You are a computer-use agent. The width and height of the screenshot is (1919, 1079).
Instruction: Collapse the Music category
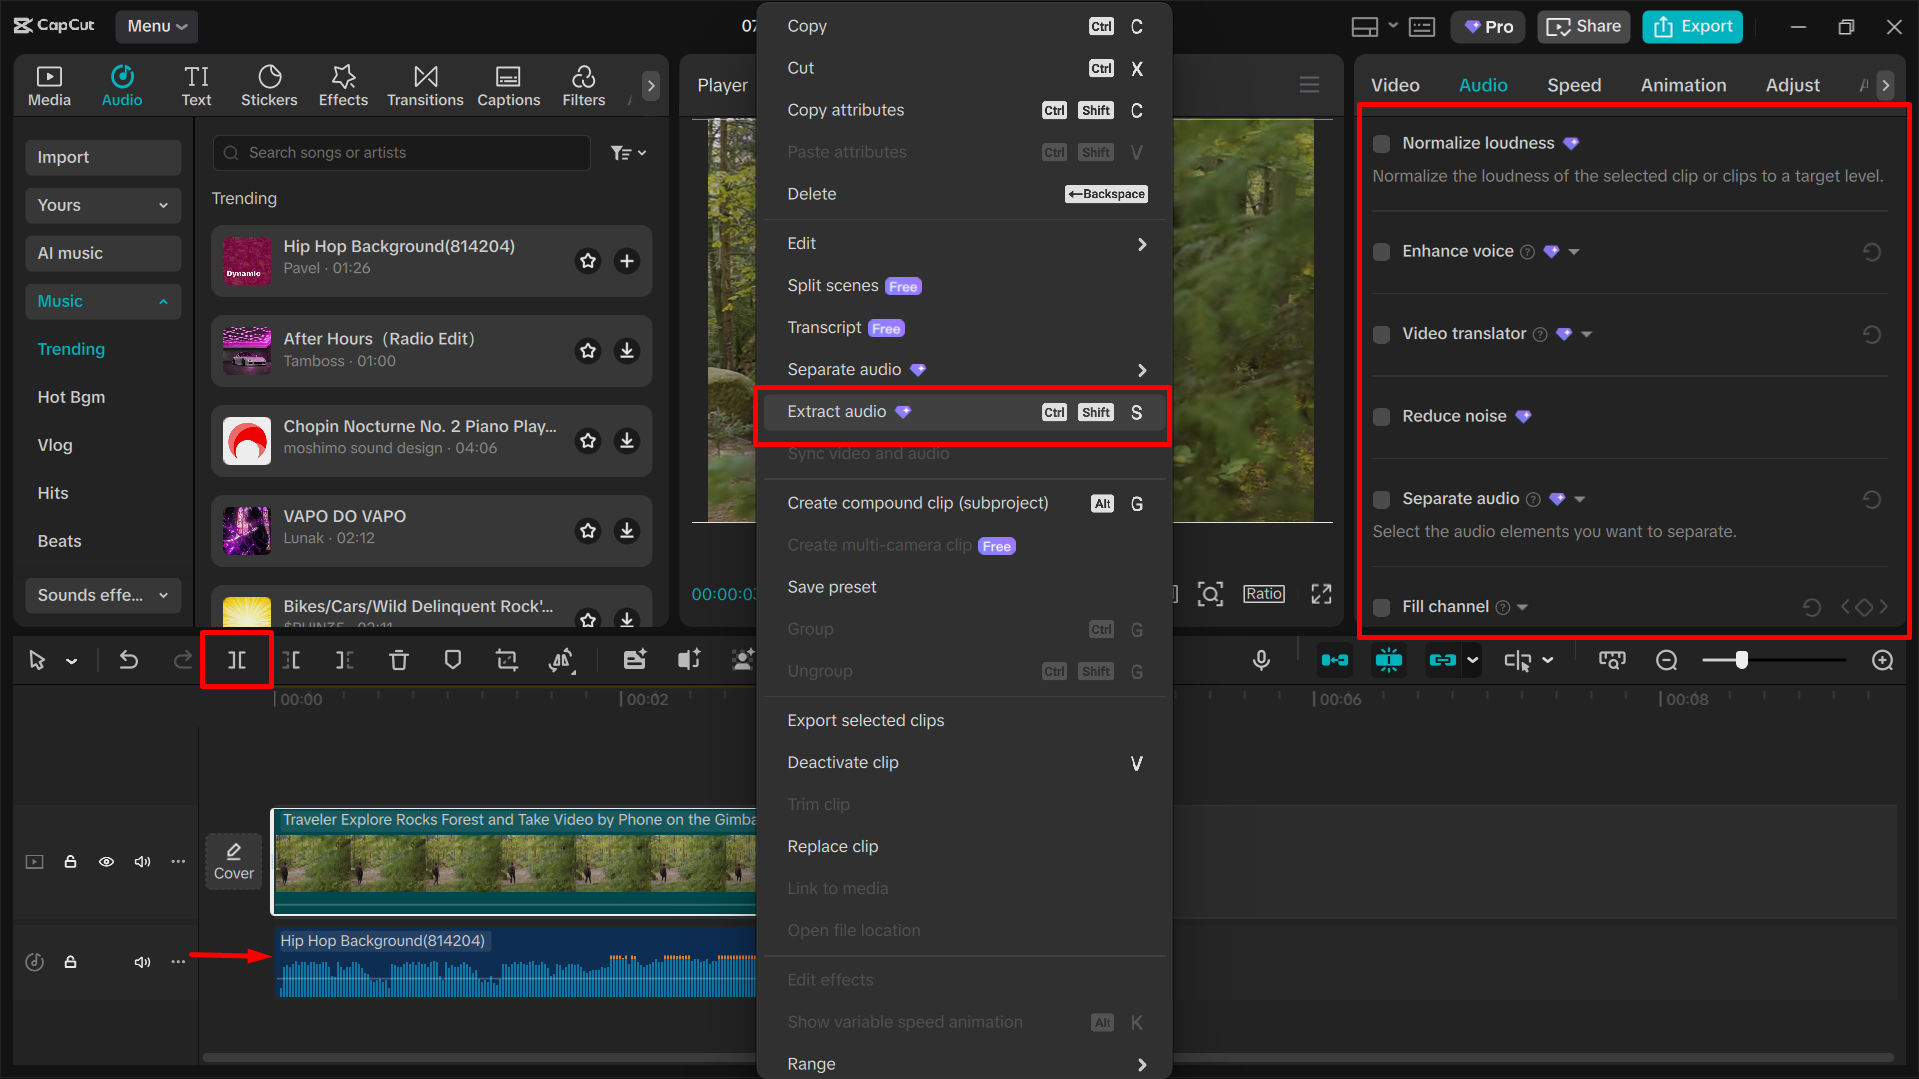tap(103, 301)
